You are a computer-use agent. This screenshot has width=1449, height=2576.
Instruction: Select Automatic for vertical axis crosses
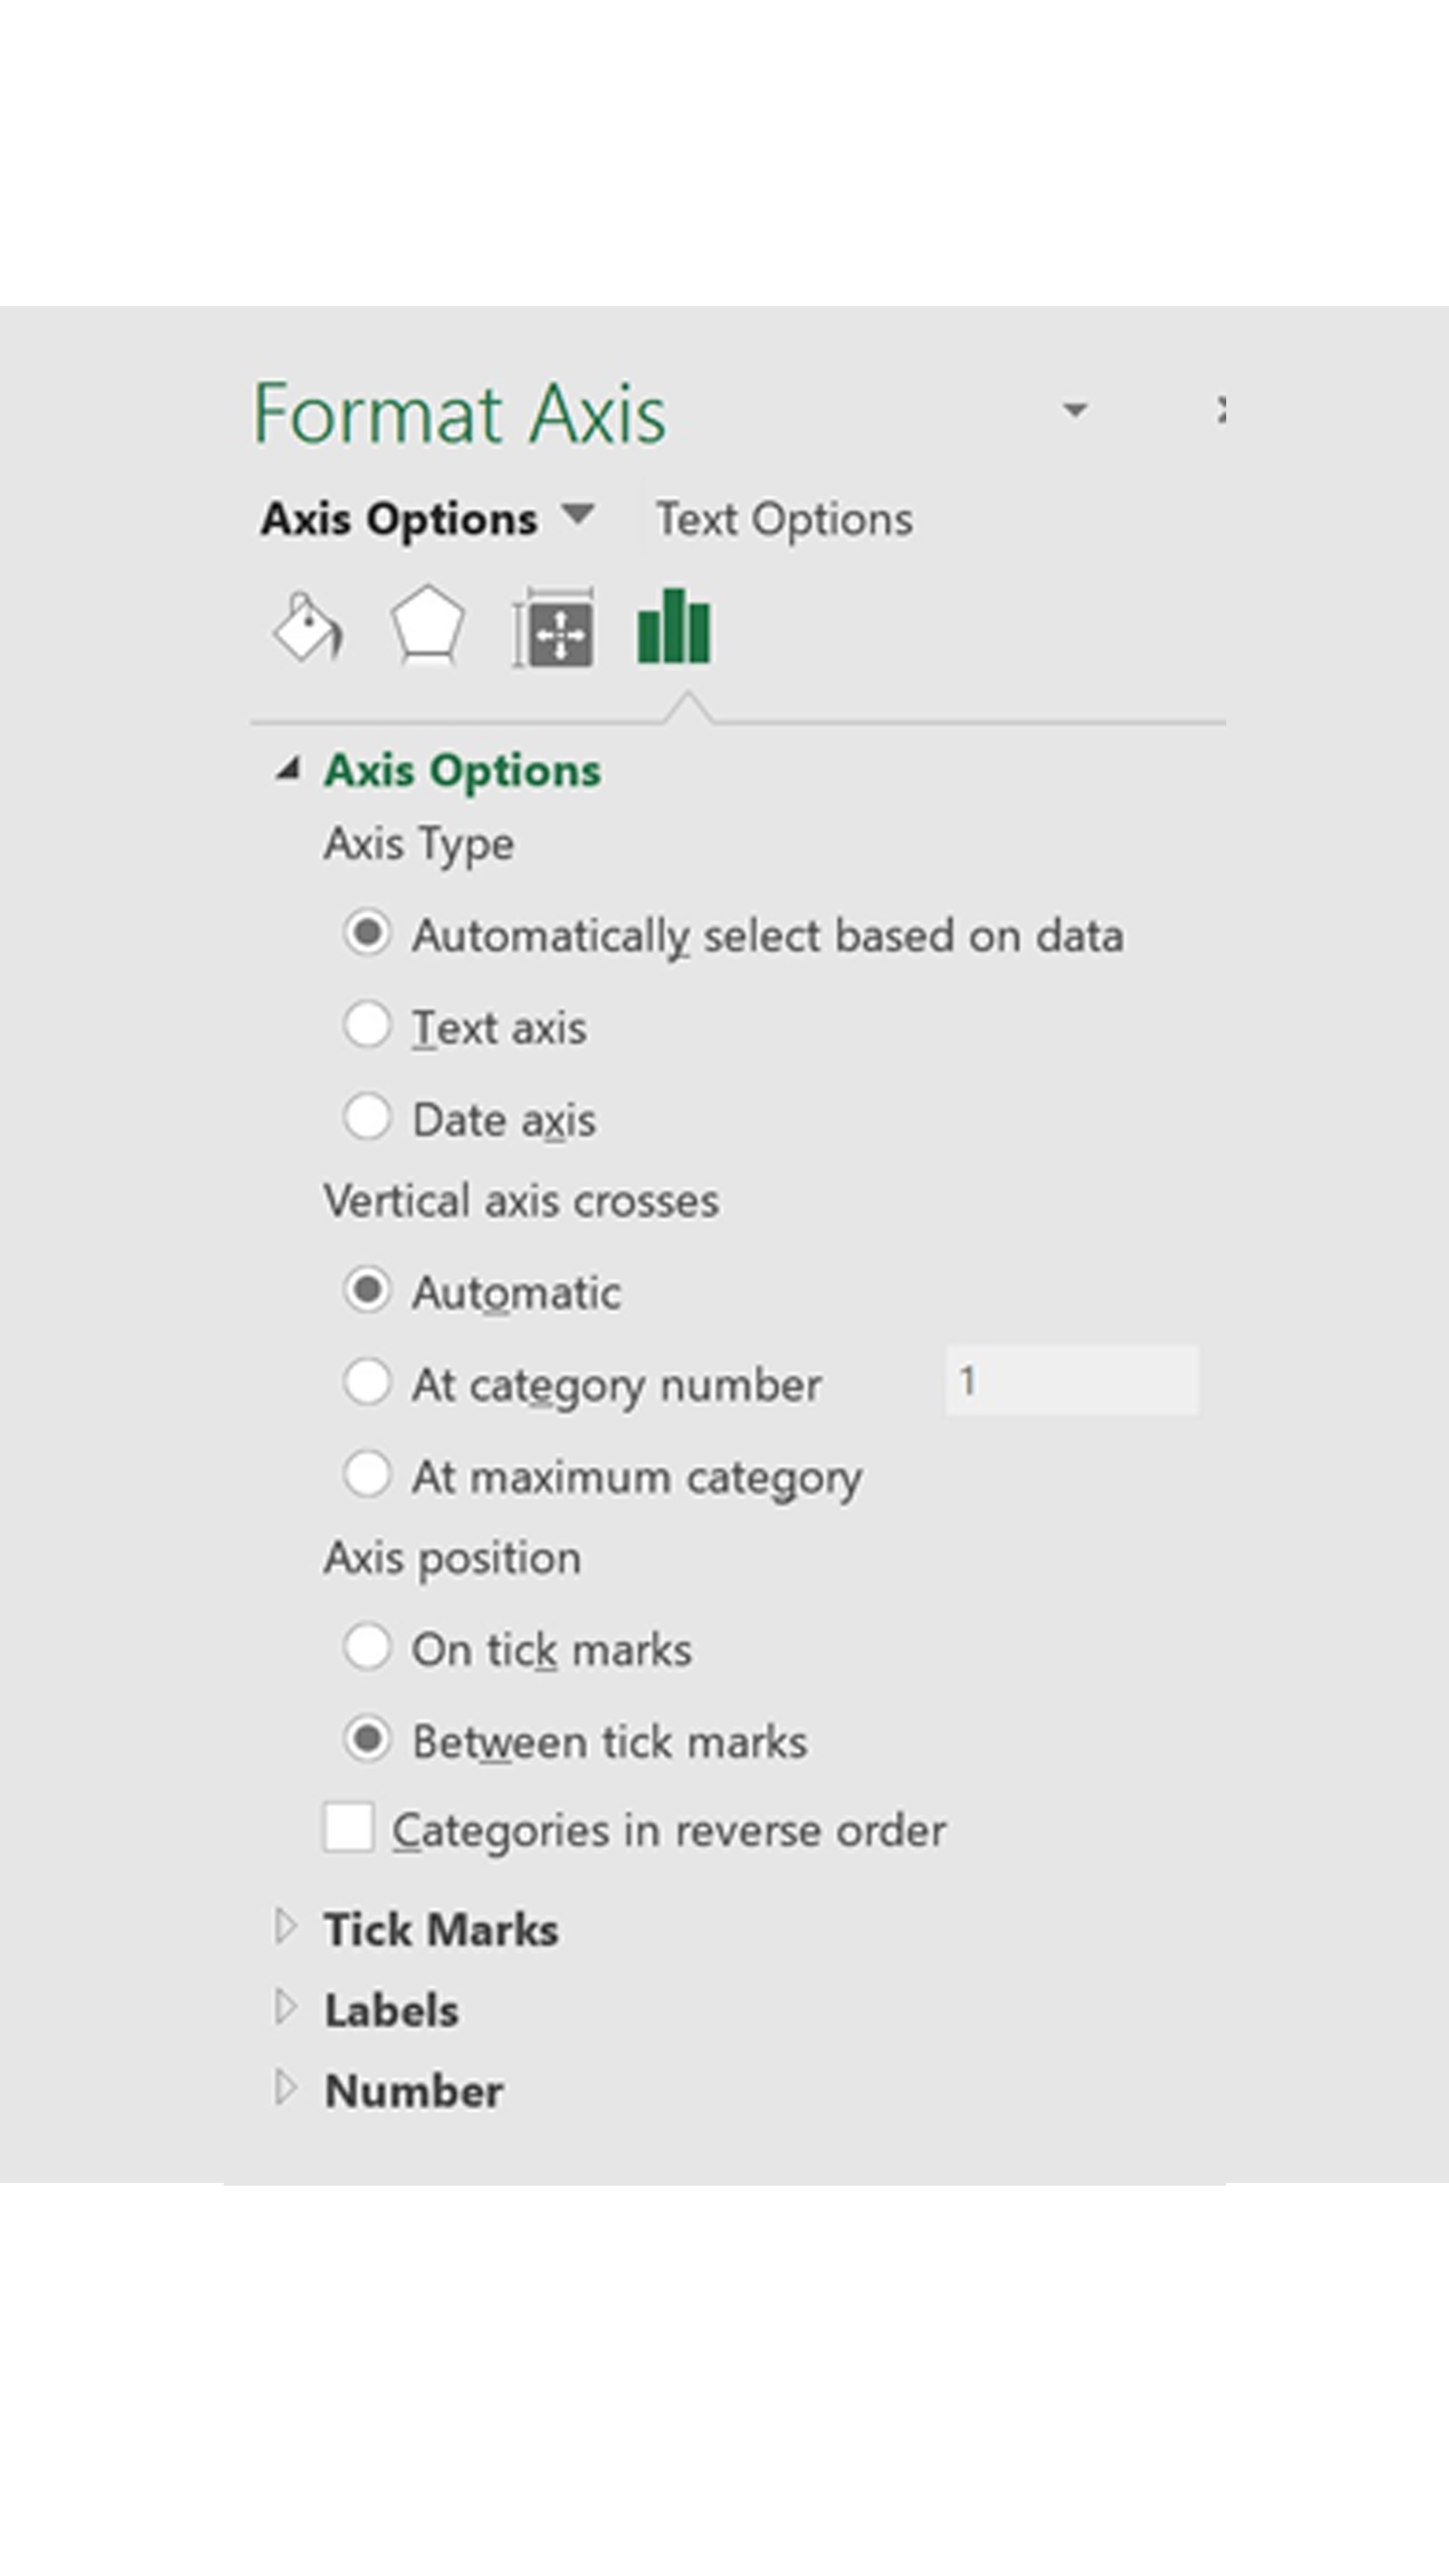click(x=367, y=1291)
